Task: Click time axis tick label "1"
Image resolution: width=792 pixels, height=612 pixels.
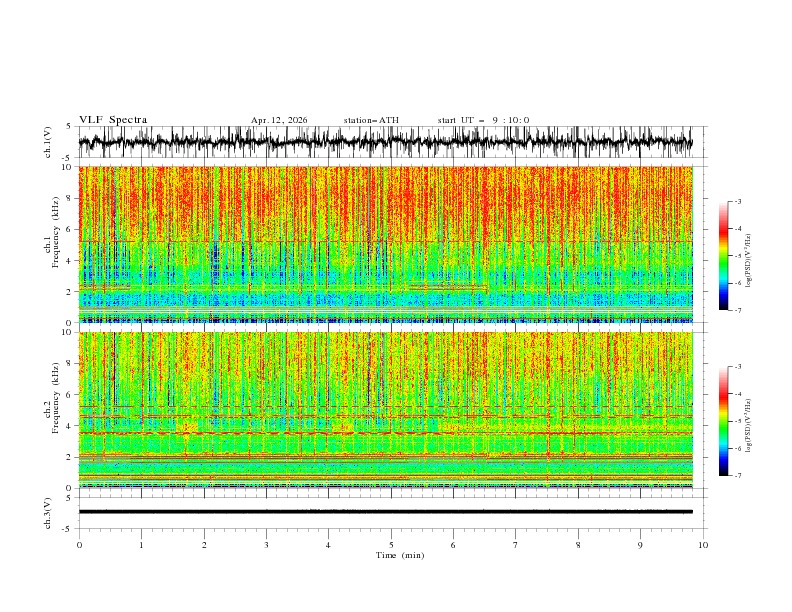Action: (141, 545)
